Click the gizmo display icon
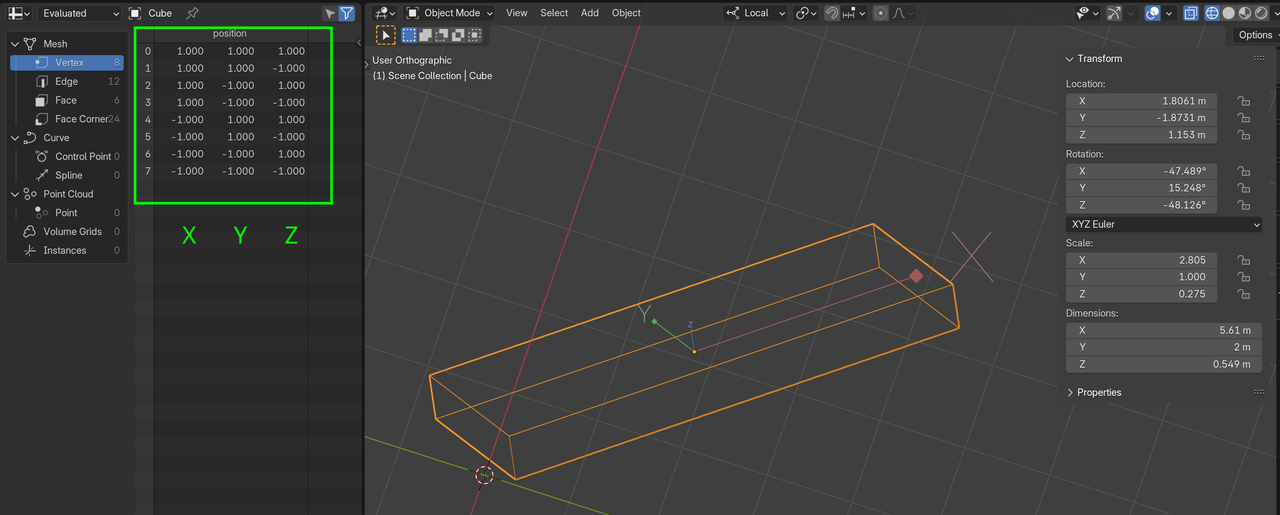Viewport: 1280px width, 515px height. point(1113,13)
